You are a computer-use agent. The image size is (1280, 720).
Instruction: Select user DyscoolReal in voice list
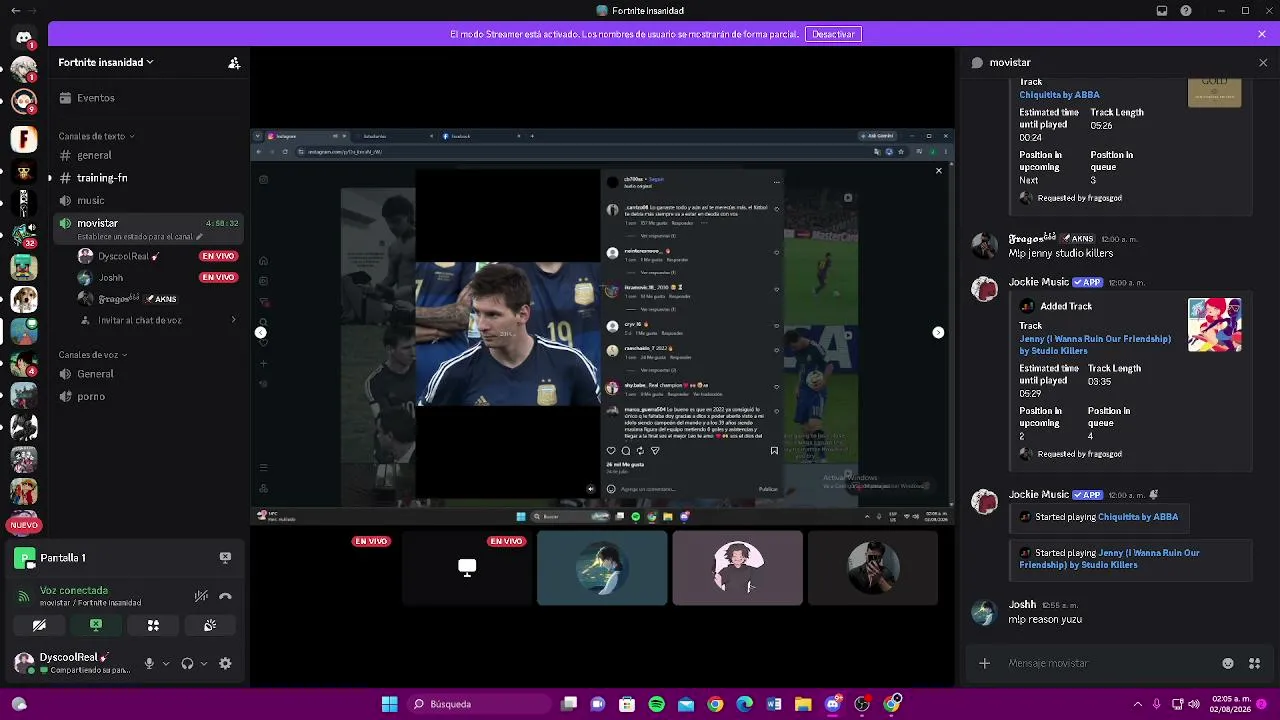pyautogui.click(x=123, y=256)
